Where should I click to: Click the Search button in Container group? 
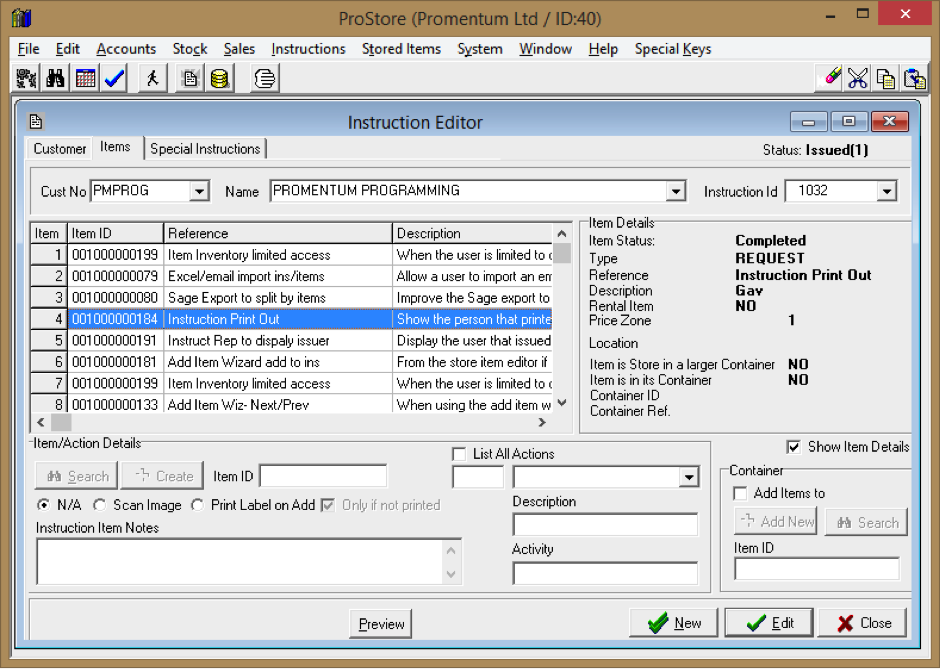[867, 522]
